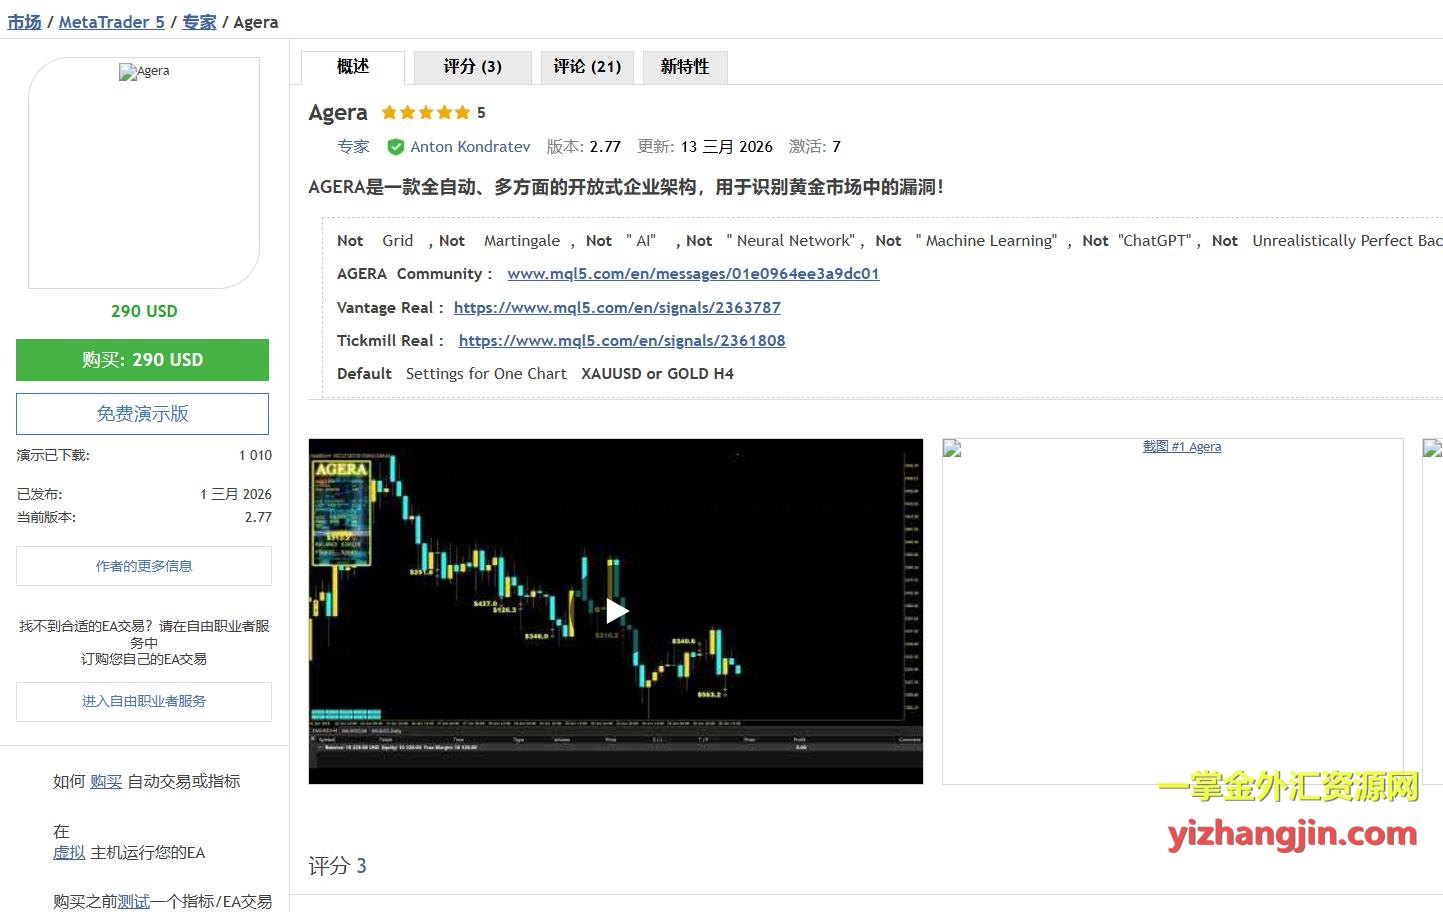Image resolution: width=1443 pixels, height=912 pixels.
Task: Click the 免费演示版 button
Action: [142, 414]
